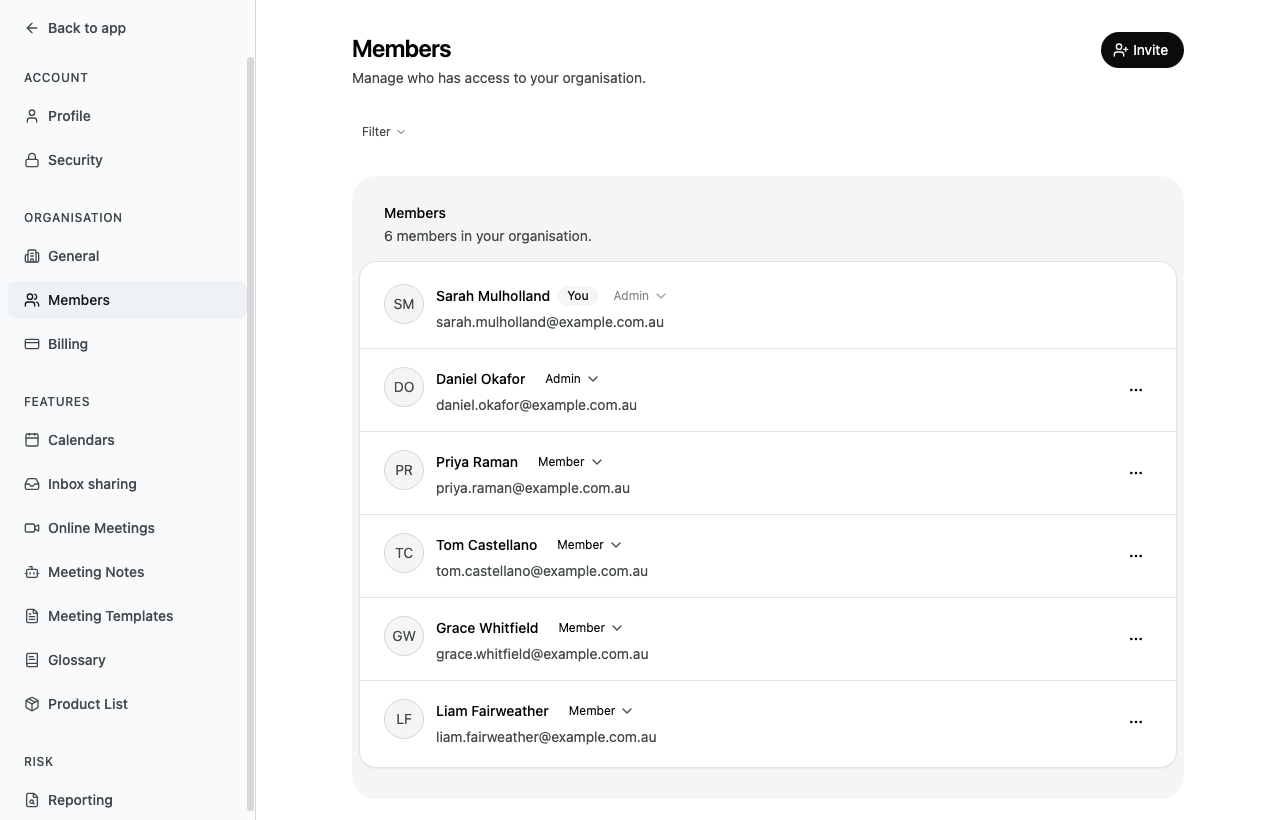Click the DO avatar for Daniel Okafor

(404, 387)
